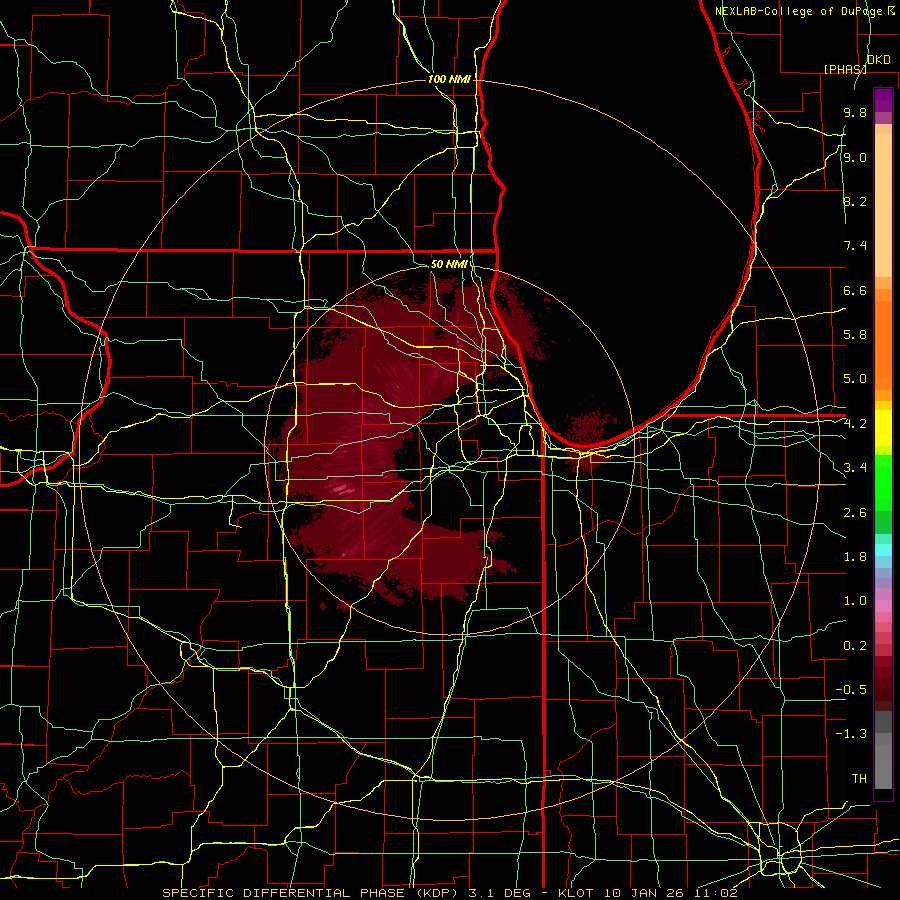Click the 50 NMI range ring label

click(449, 264)
